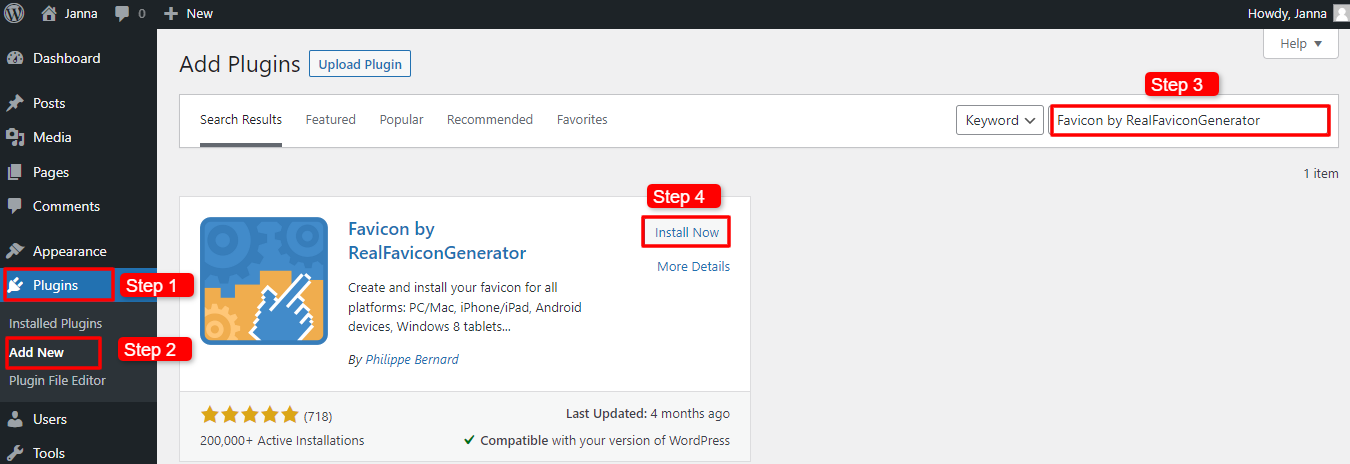Open Favicon by RealFaviconGenerator title link

tap(437, 241)
